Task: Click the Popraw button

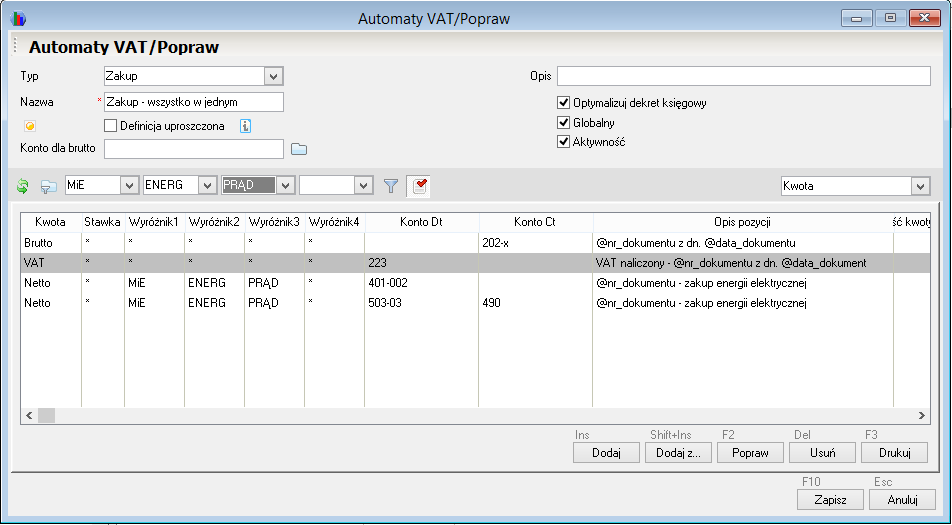Action: (750, 452)
